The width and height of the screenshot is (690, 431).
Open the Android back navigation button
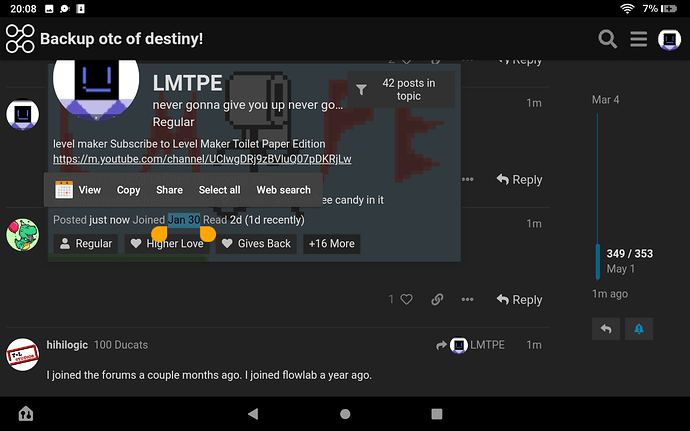point(253,414)
